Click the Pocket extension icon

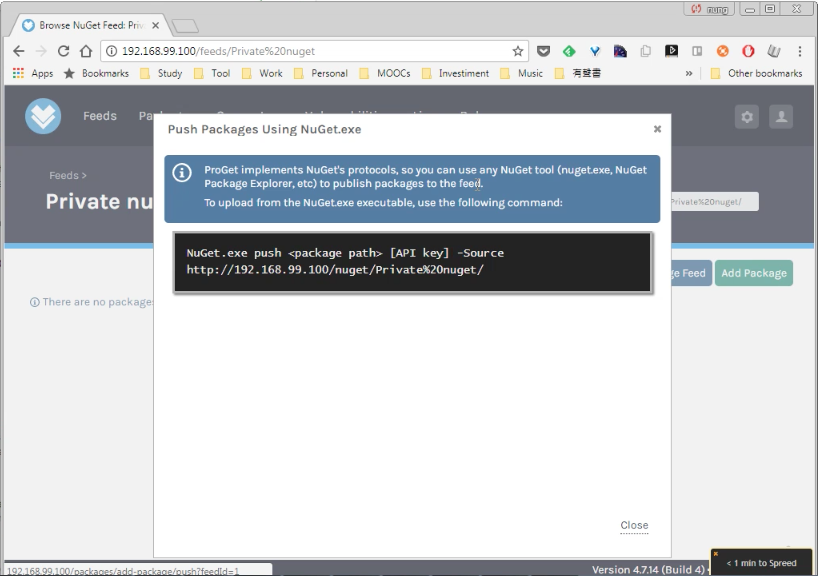[544, 51]
